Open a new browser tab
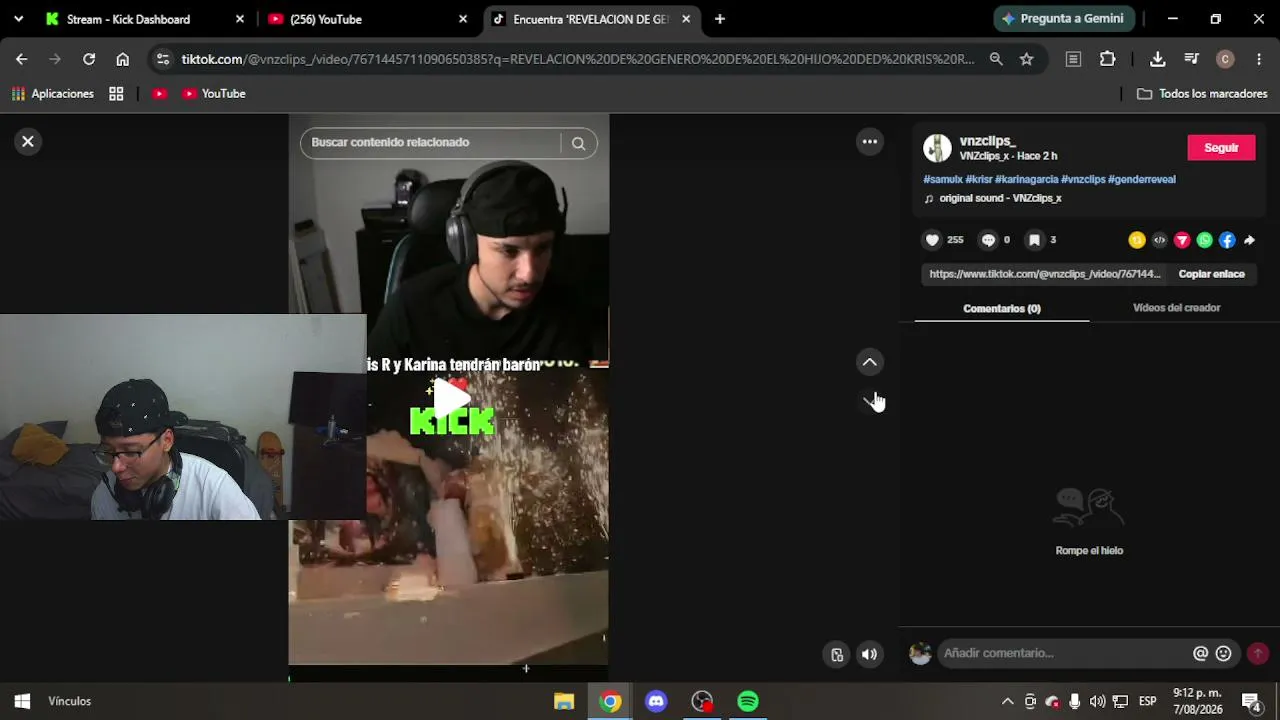The image size is (1280, 720). [720, 19]
